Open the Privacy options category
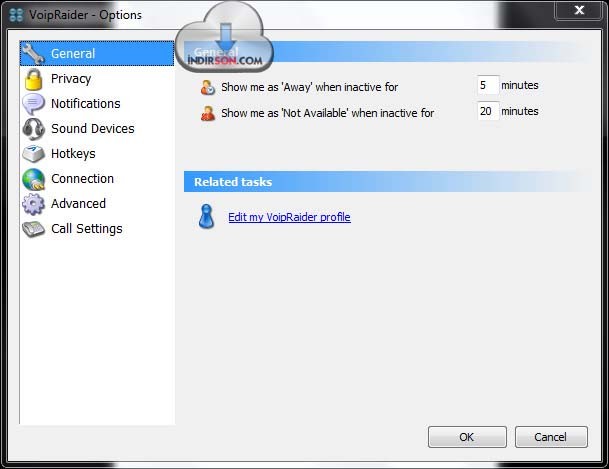609x469 pixels. (97, 79)
